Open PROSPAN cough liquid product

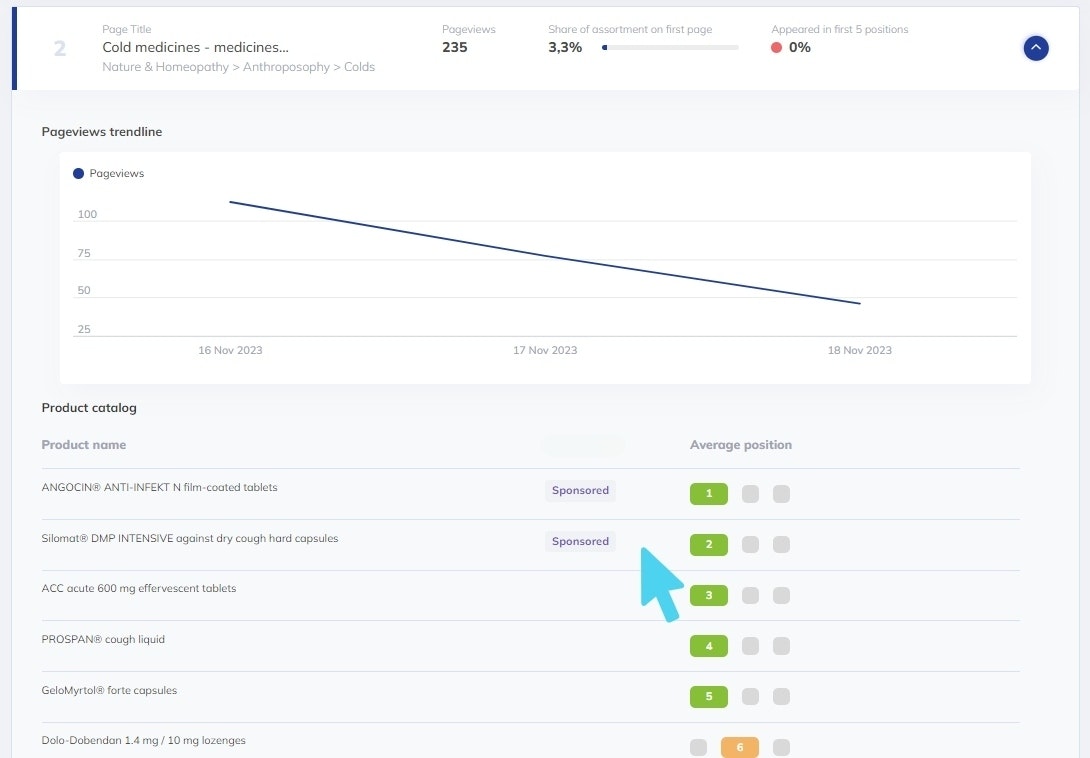103,639
